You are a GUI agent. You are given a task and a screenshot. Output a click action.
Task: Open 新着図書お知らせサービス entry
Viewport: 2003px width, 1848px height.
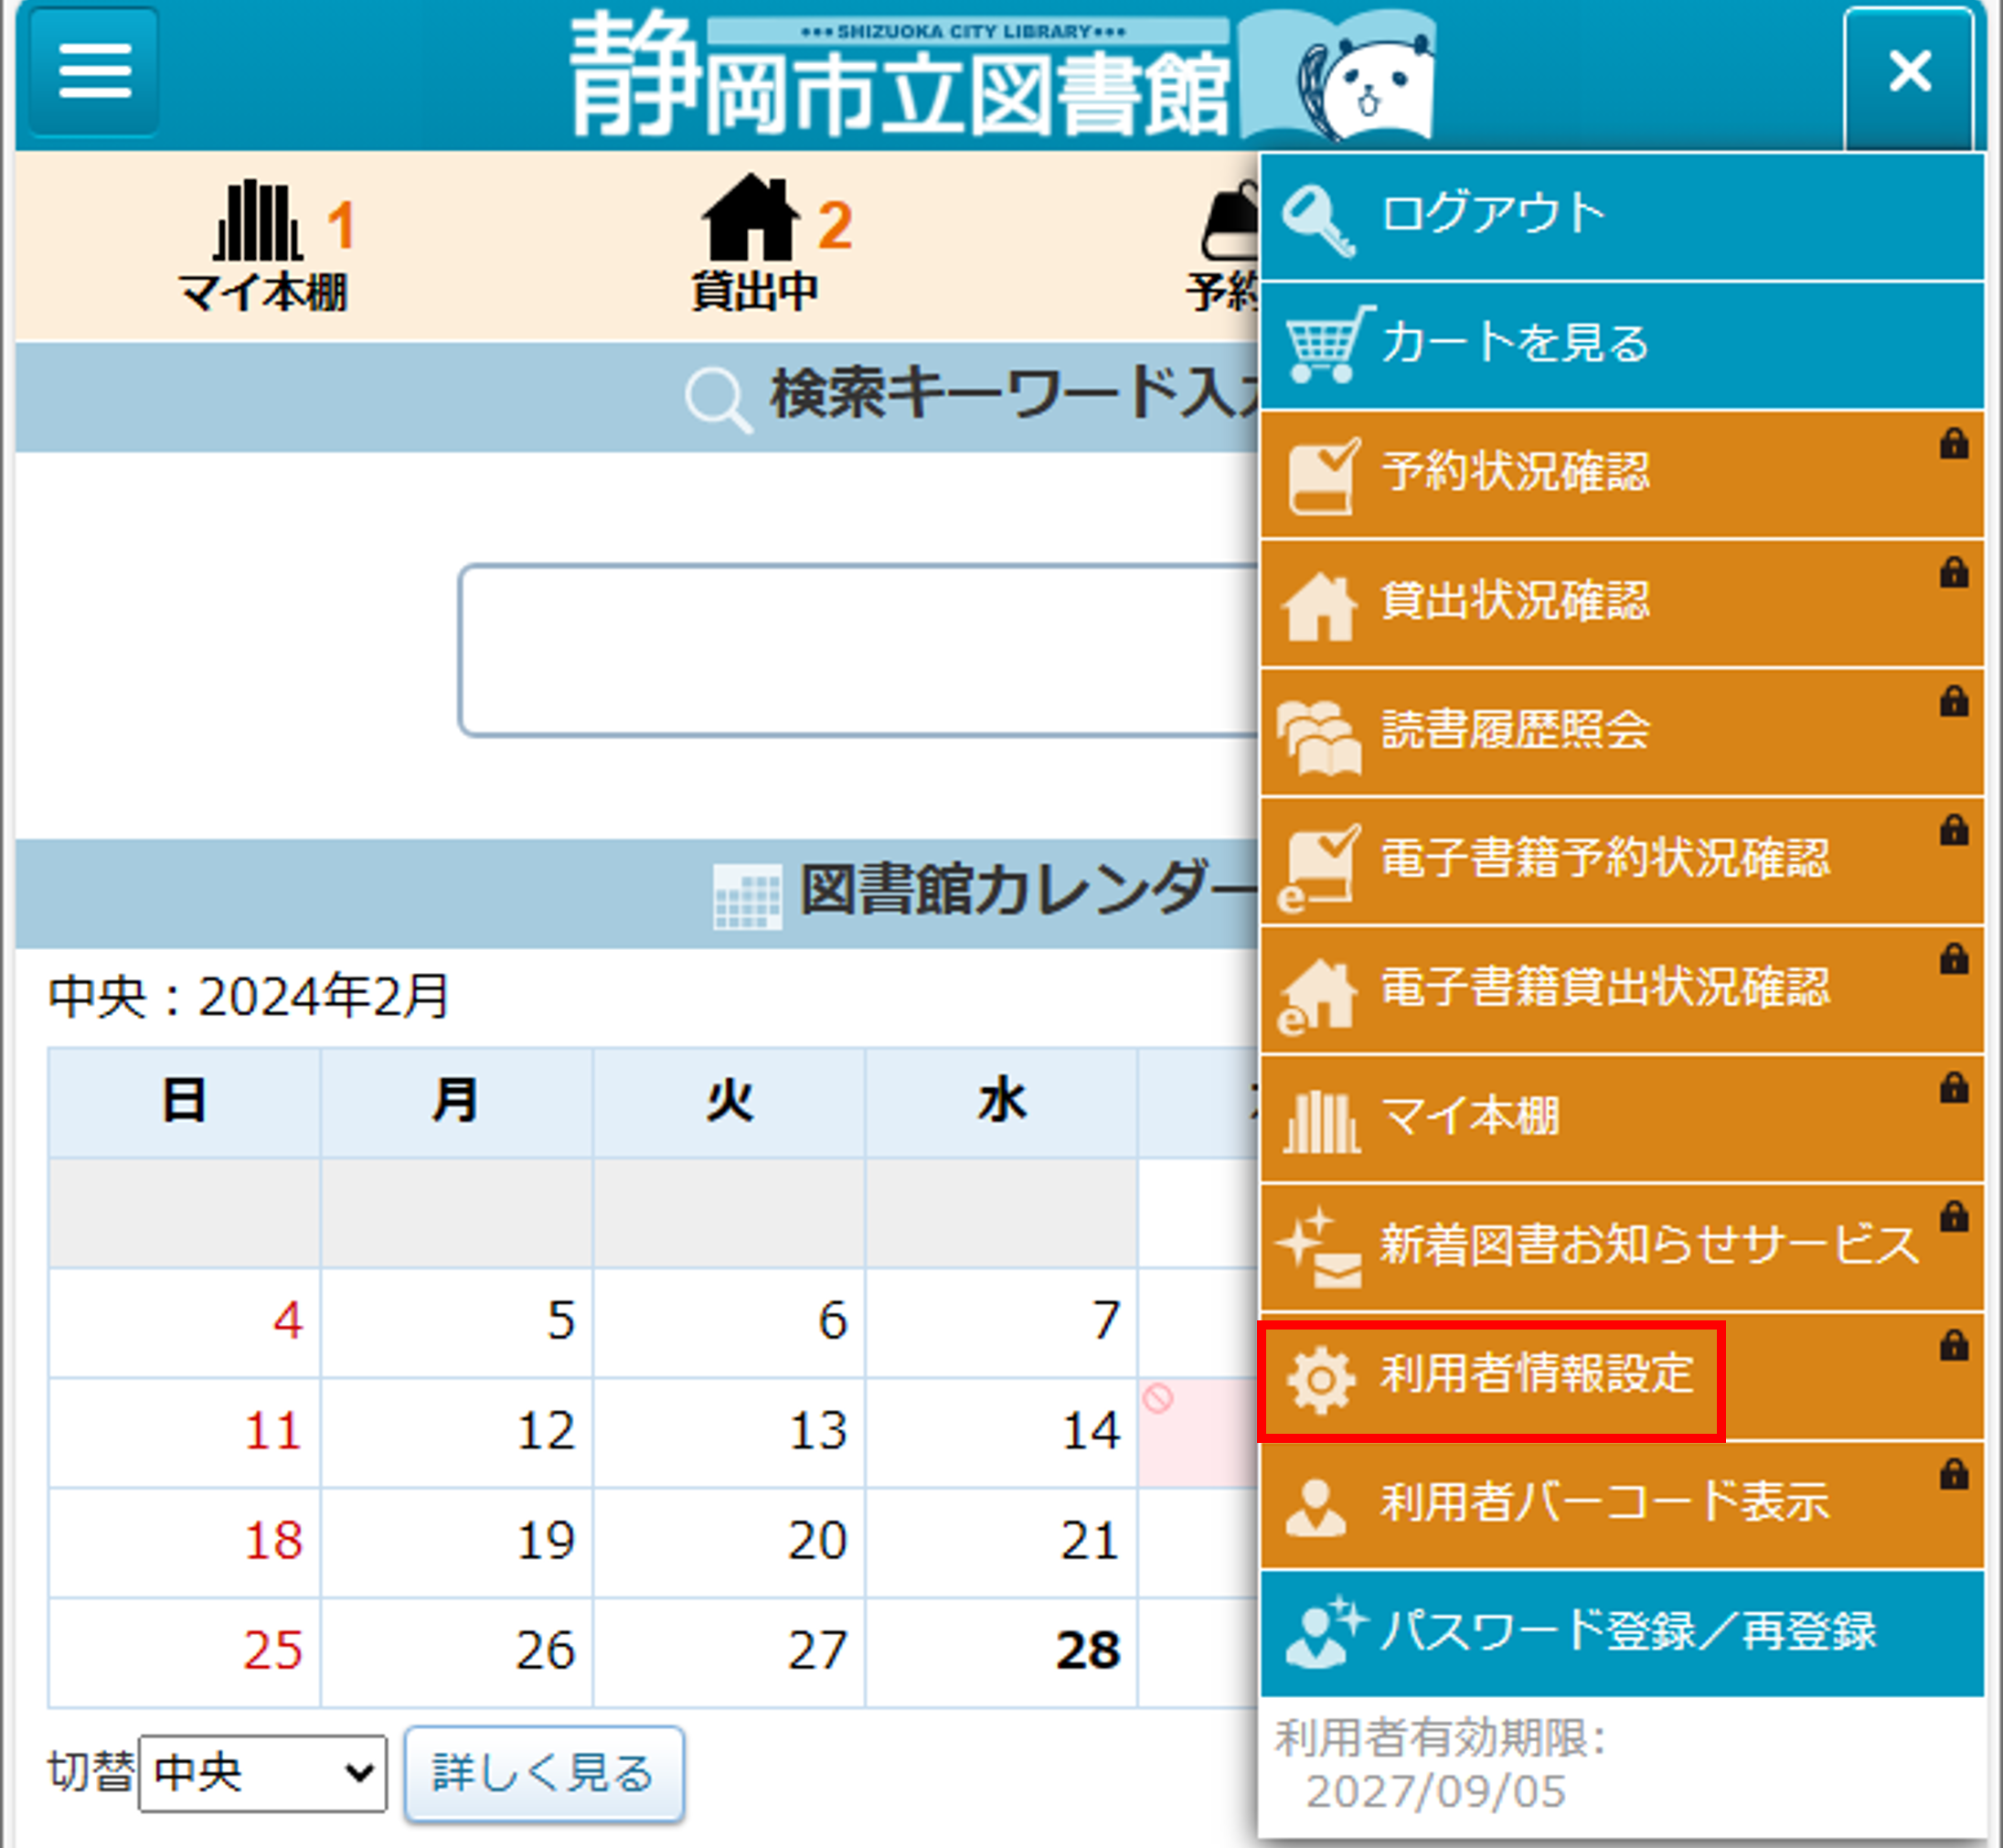coord(1648,1246)
